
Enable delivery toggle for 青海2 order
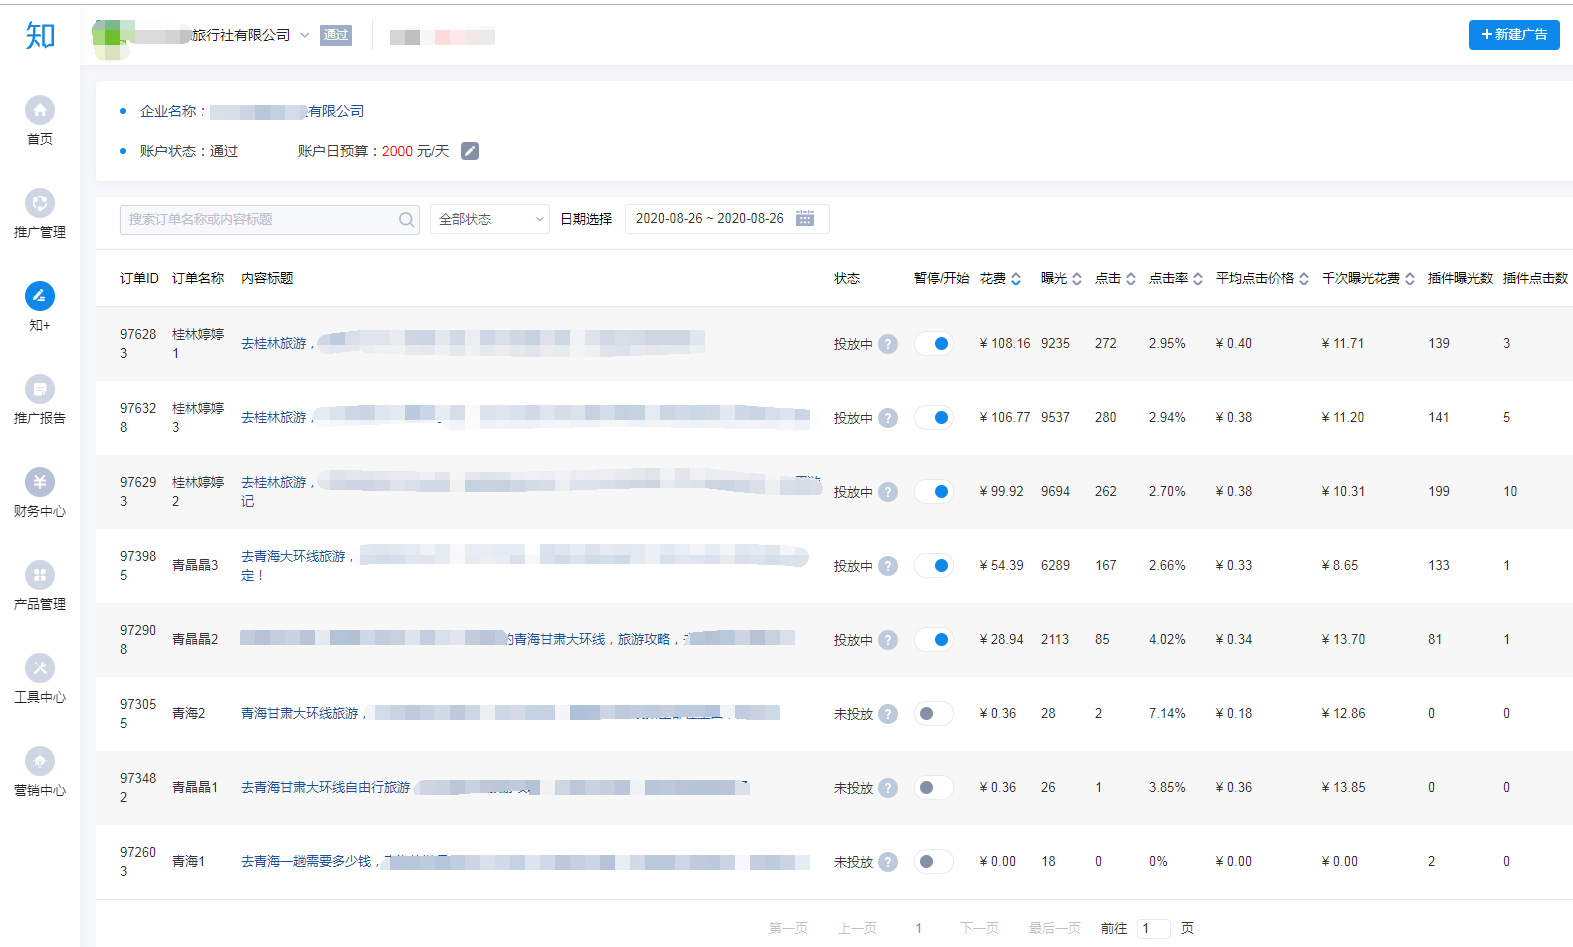(x=934, y=714)
